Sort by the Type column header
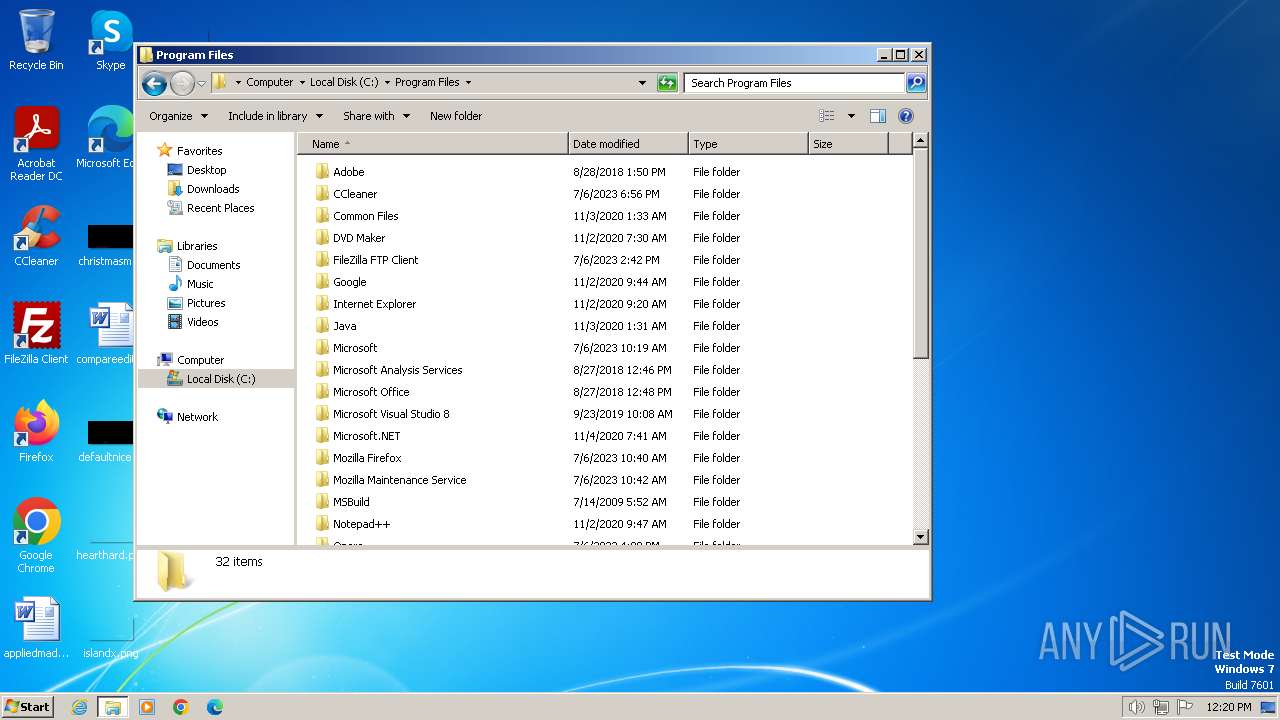 pos(748,144)
